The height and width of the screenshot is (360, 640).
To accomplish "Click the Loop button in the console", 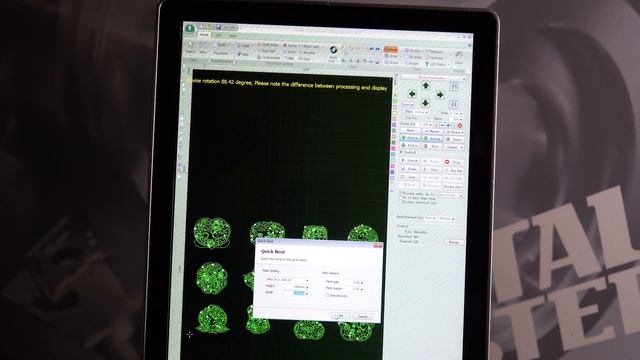I will (409, 177).
